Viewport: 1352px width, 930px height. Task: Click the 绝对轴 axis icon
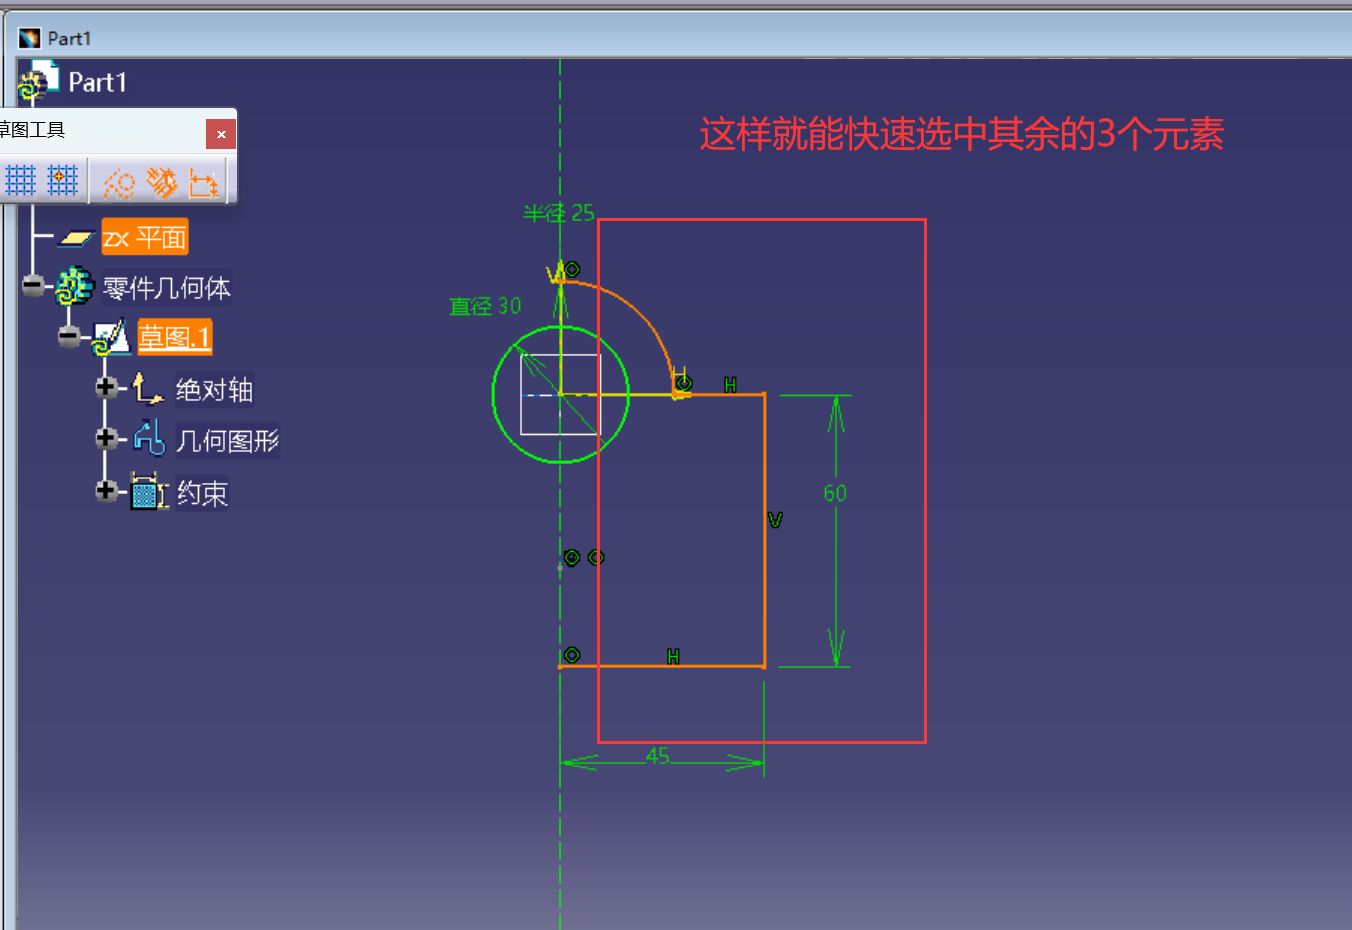point(148,388)
